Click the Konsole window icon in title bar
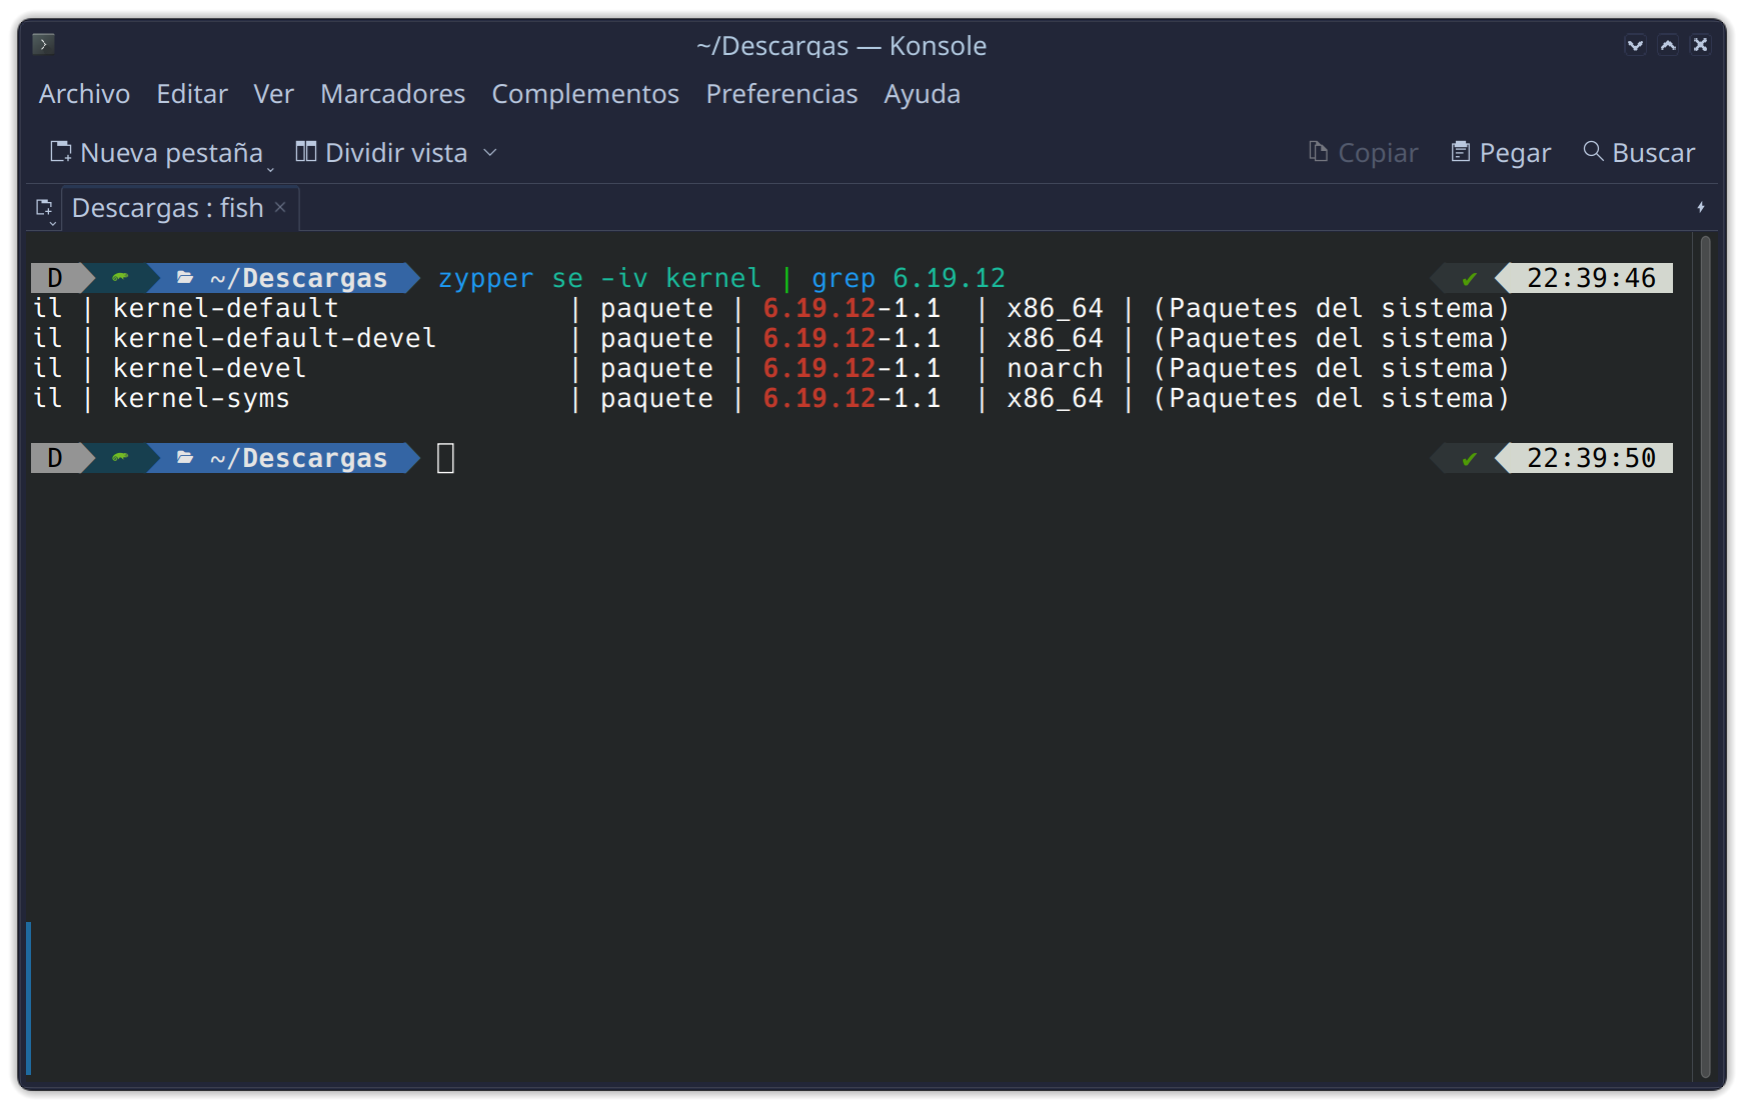This screenshot has width=1744, height=1108. 43,44
